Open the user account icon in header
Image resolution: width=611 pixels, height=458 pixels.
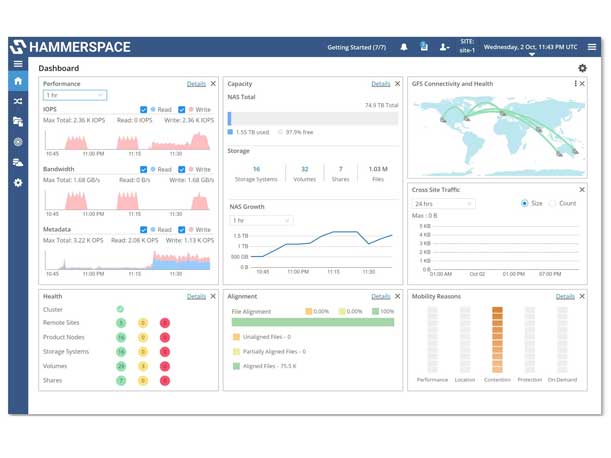pyautogui.click(x=444, y=47)
